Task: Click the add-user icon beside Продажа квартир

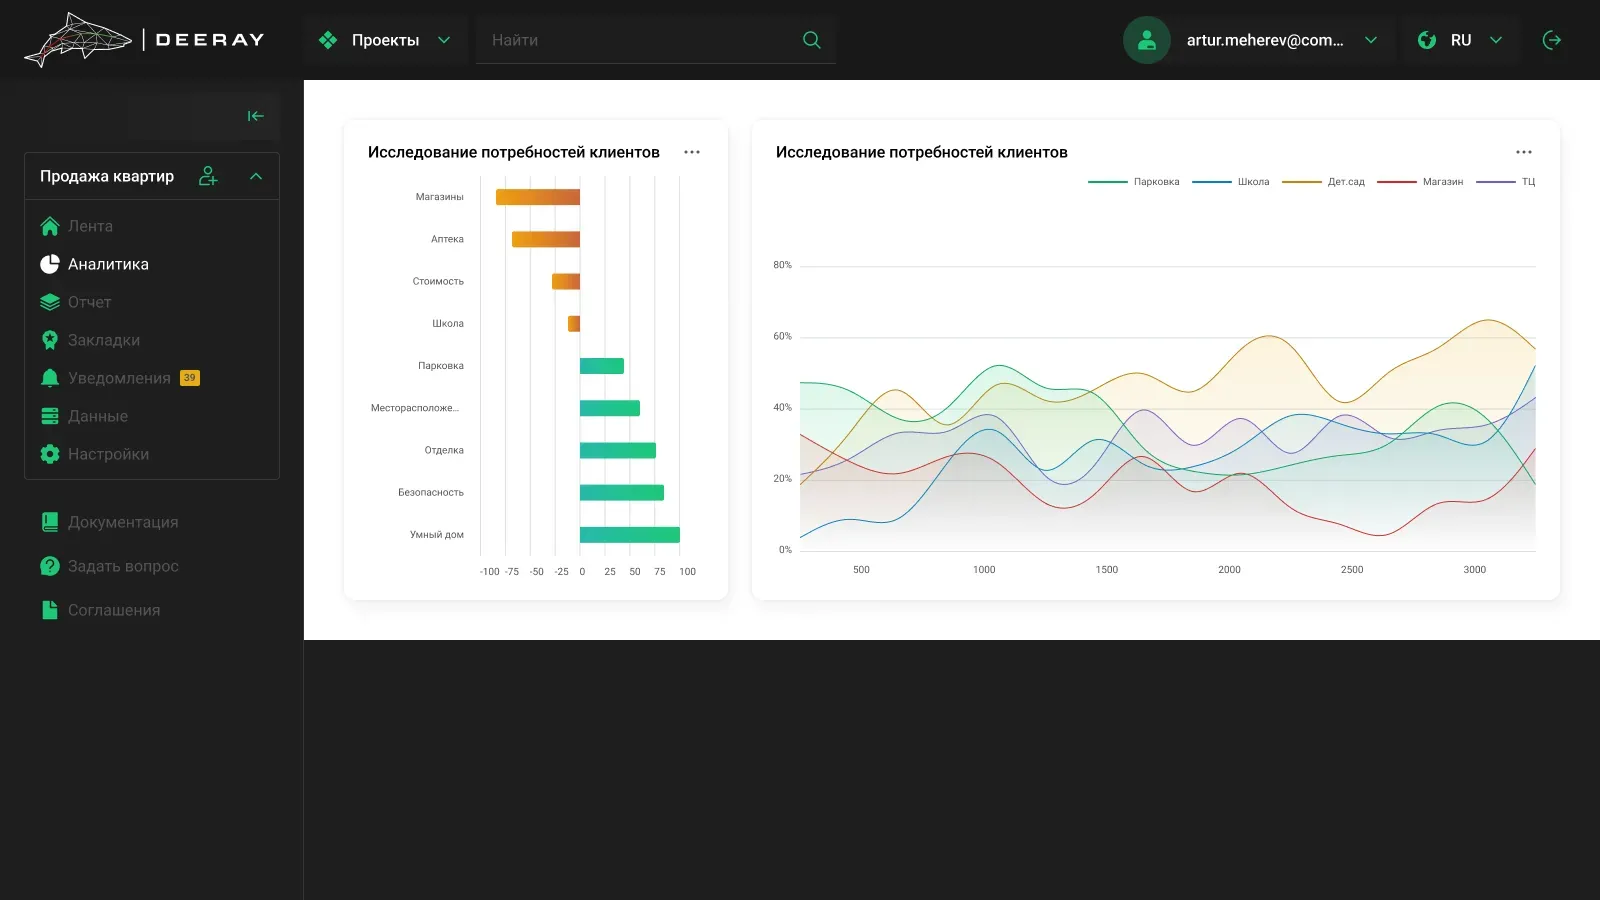Action: pyautogui.click(x=208, y=176)
